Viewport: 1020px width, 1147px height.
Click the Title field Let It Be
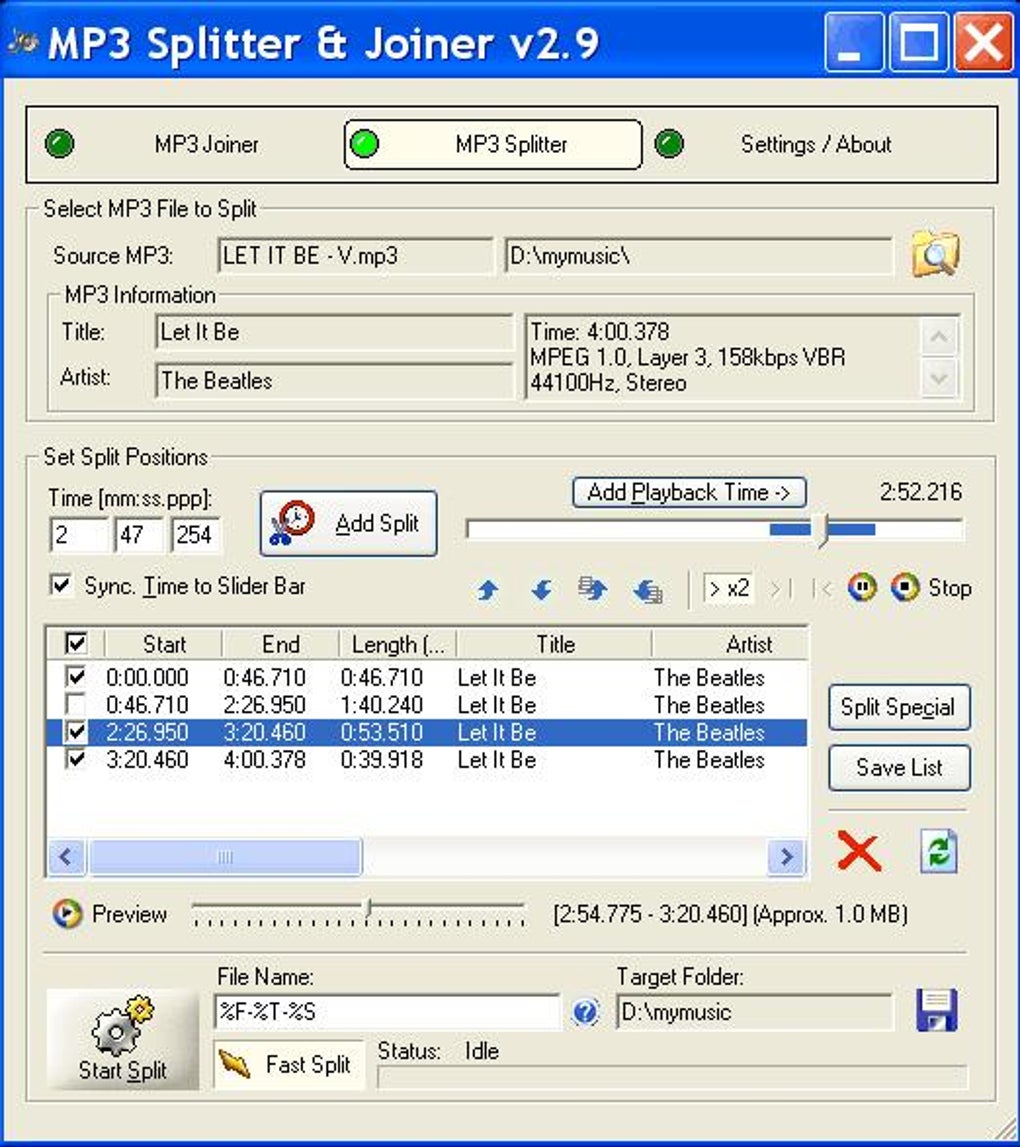(334, 332)
